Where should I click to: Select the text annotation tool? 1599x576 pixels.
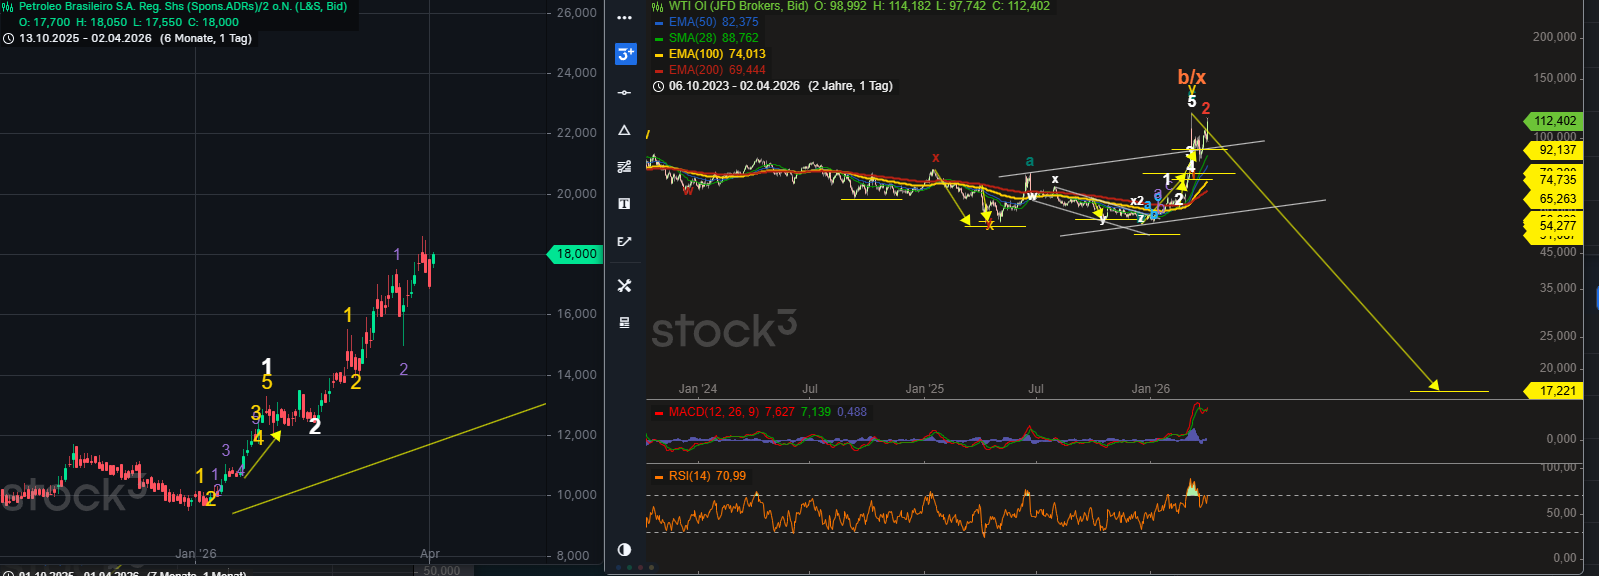click(625, 204)
